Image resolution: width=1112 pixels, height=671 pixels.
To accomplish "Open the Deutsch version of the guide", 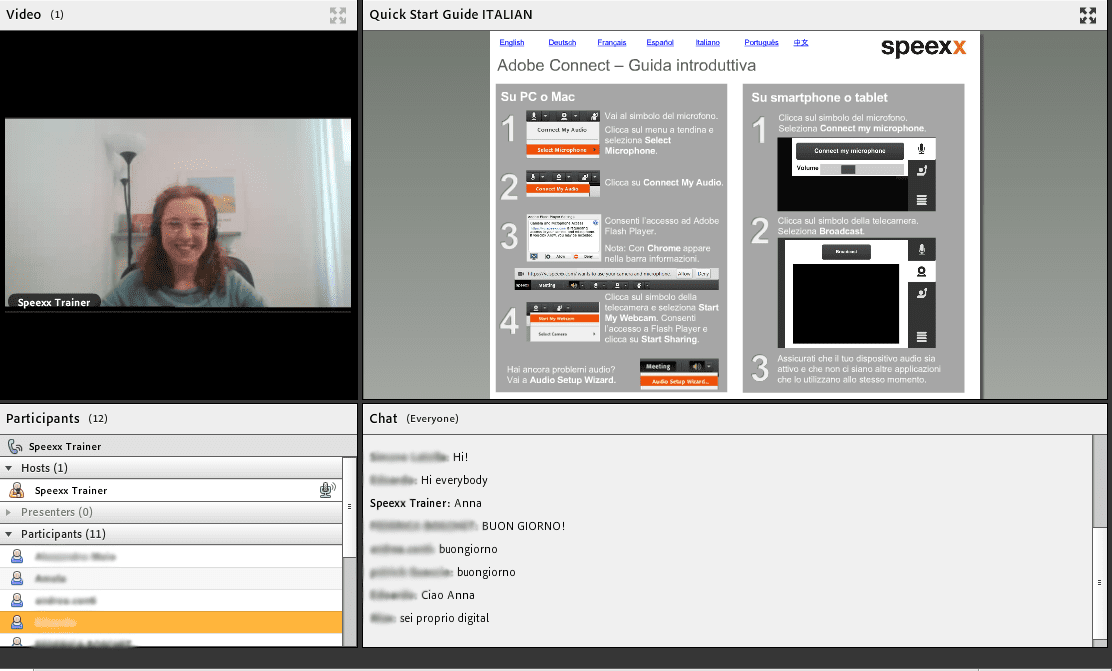I will 562,43.
